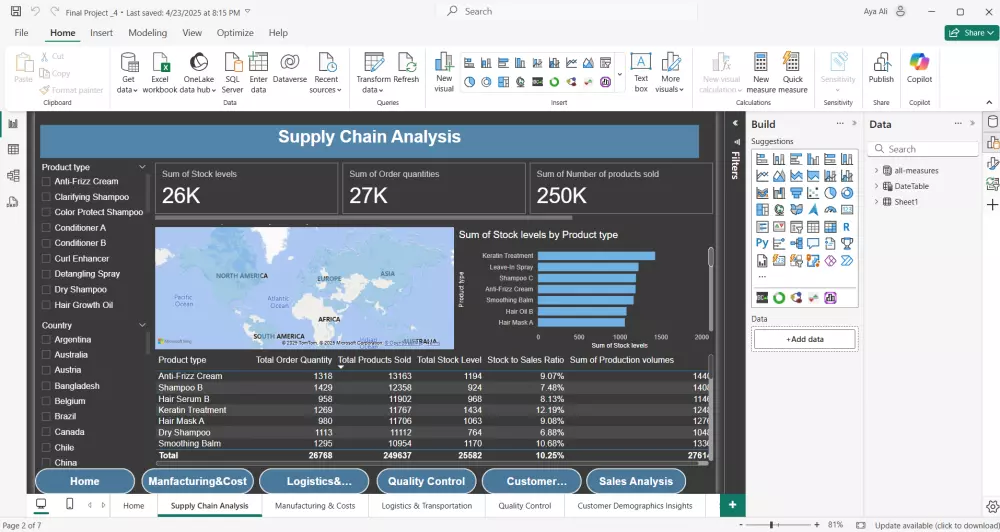Click the settings gear at bottom right
Screen dimensions: 1000x532
992,506
